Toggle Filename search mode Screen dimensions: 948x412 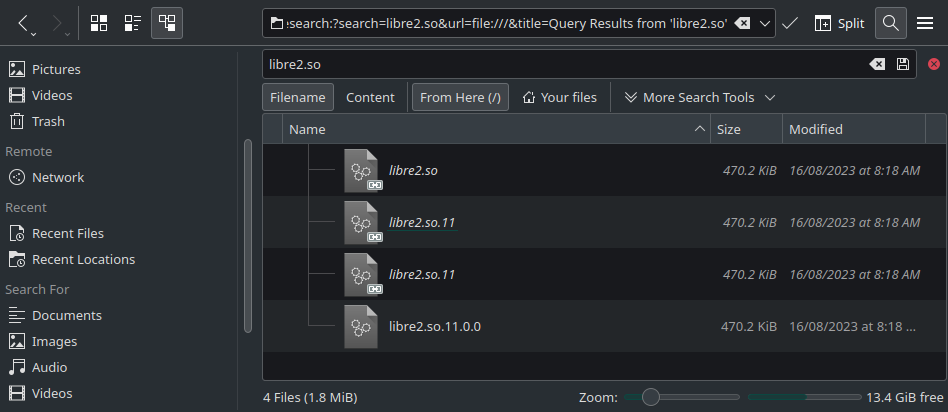[297, 97]
